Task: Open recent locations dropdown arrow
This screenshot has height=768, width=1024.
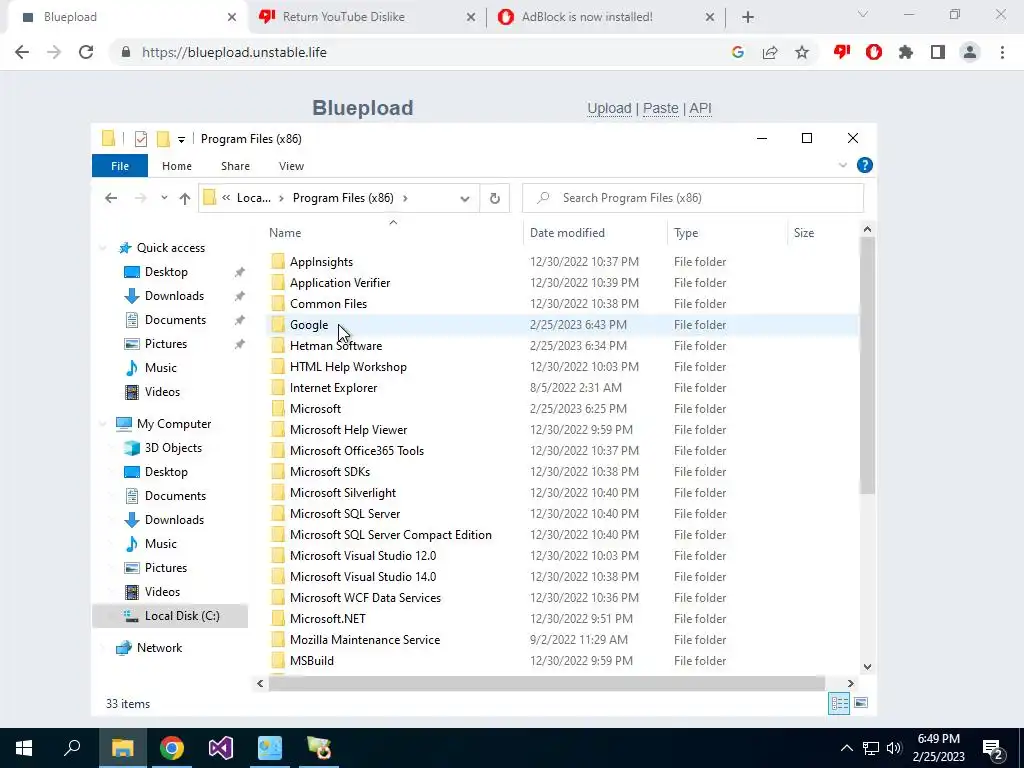Action: [164, 198]
